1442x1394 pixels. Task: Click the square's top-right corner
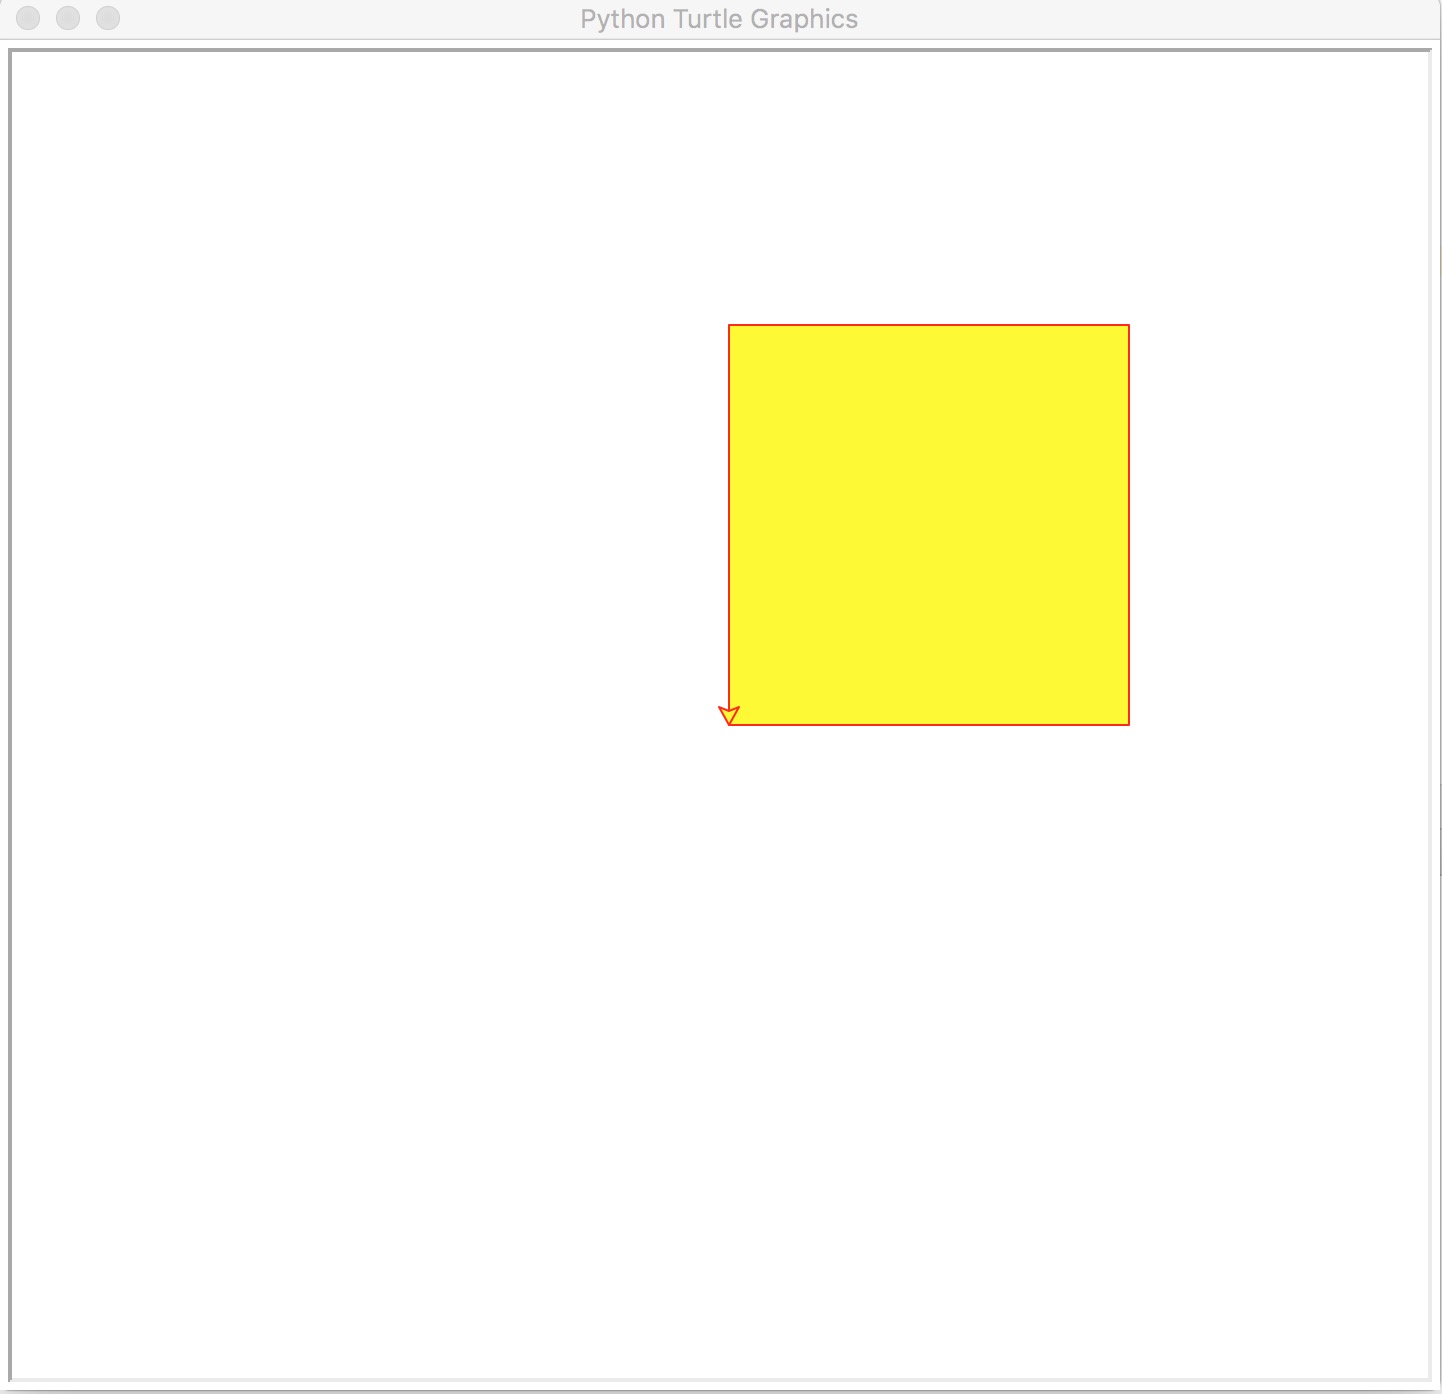pyautogui.click(x=1129, y=325)
